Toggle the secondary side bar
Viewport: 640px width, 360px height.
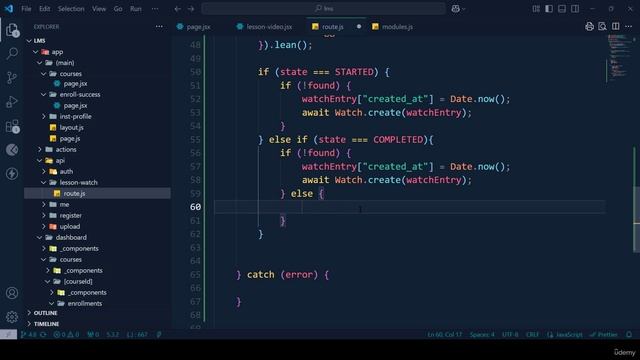coord(575,9)
